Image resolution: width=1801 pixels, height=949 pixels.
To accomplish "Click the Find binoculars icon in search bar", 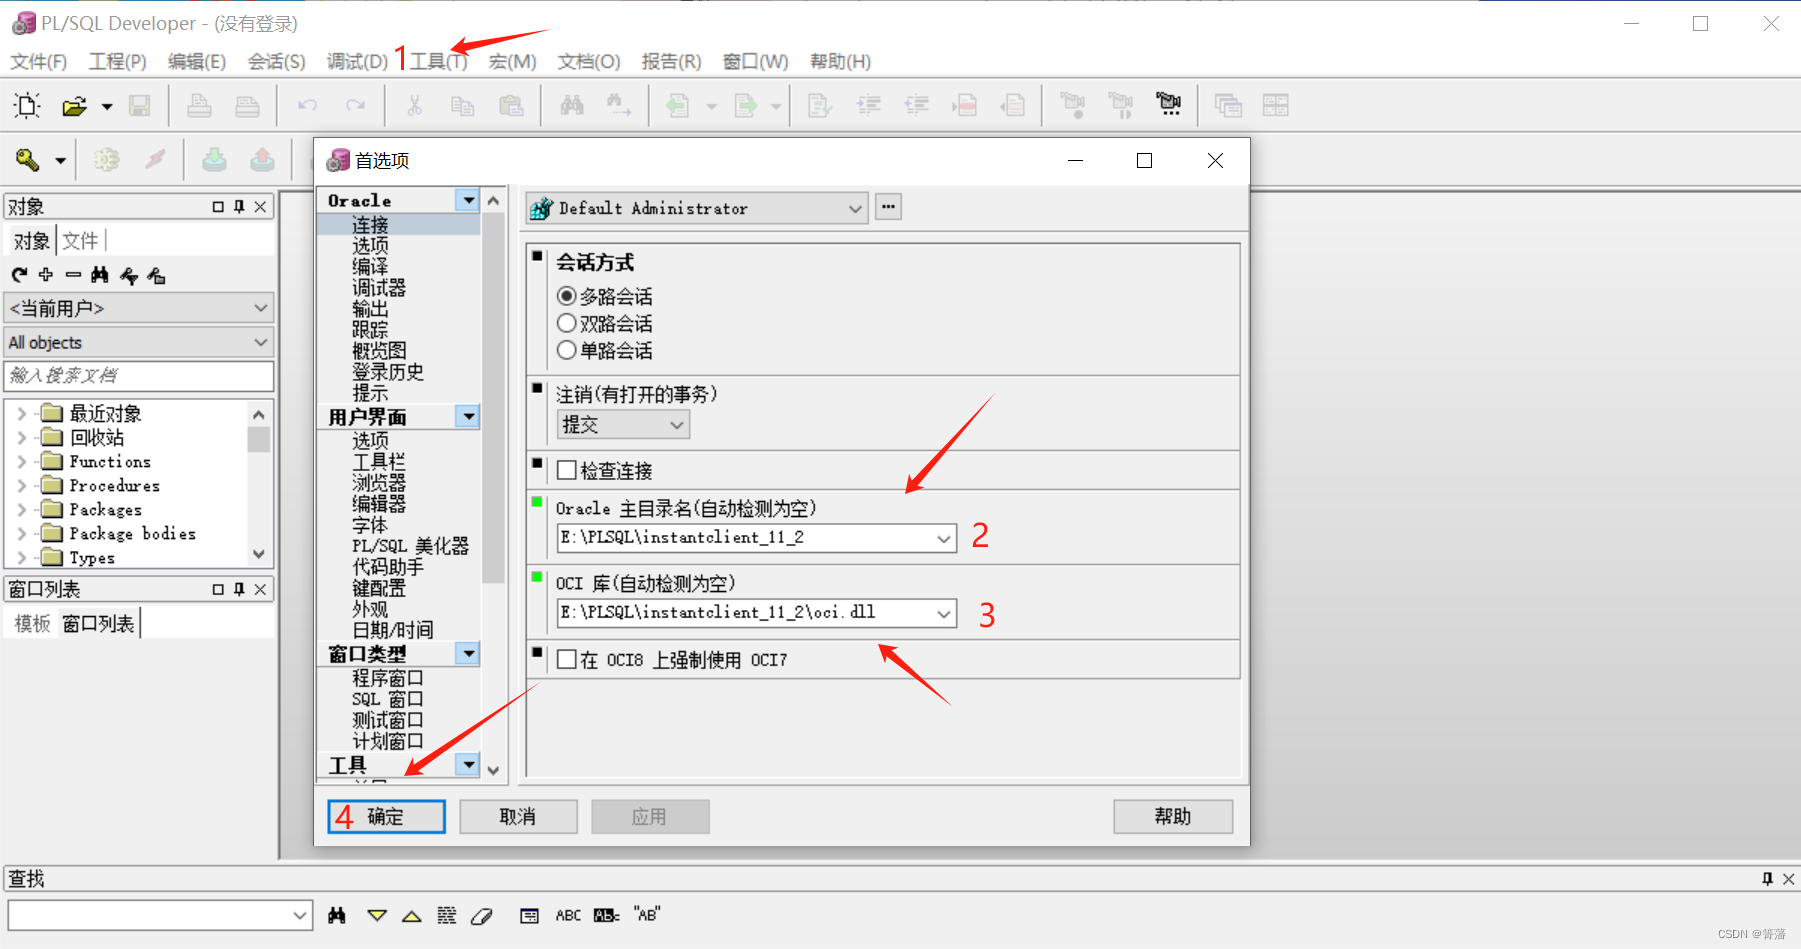I will pyautogui.click(x=337, y=914).
